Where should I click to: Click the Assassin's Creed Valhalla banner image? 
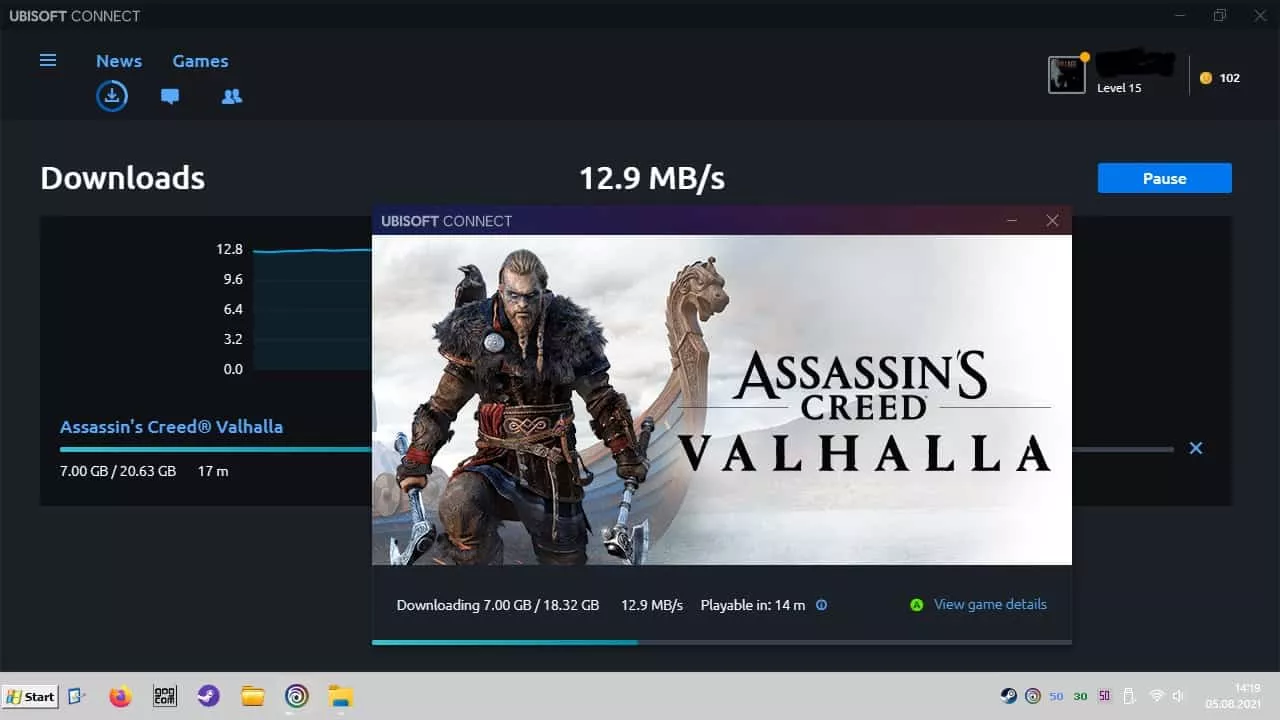tap(722, 400)
